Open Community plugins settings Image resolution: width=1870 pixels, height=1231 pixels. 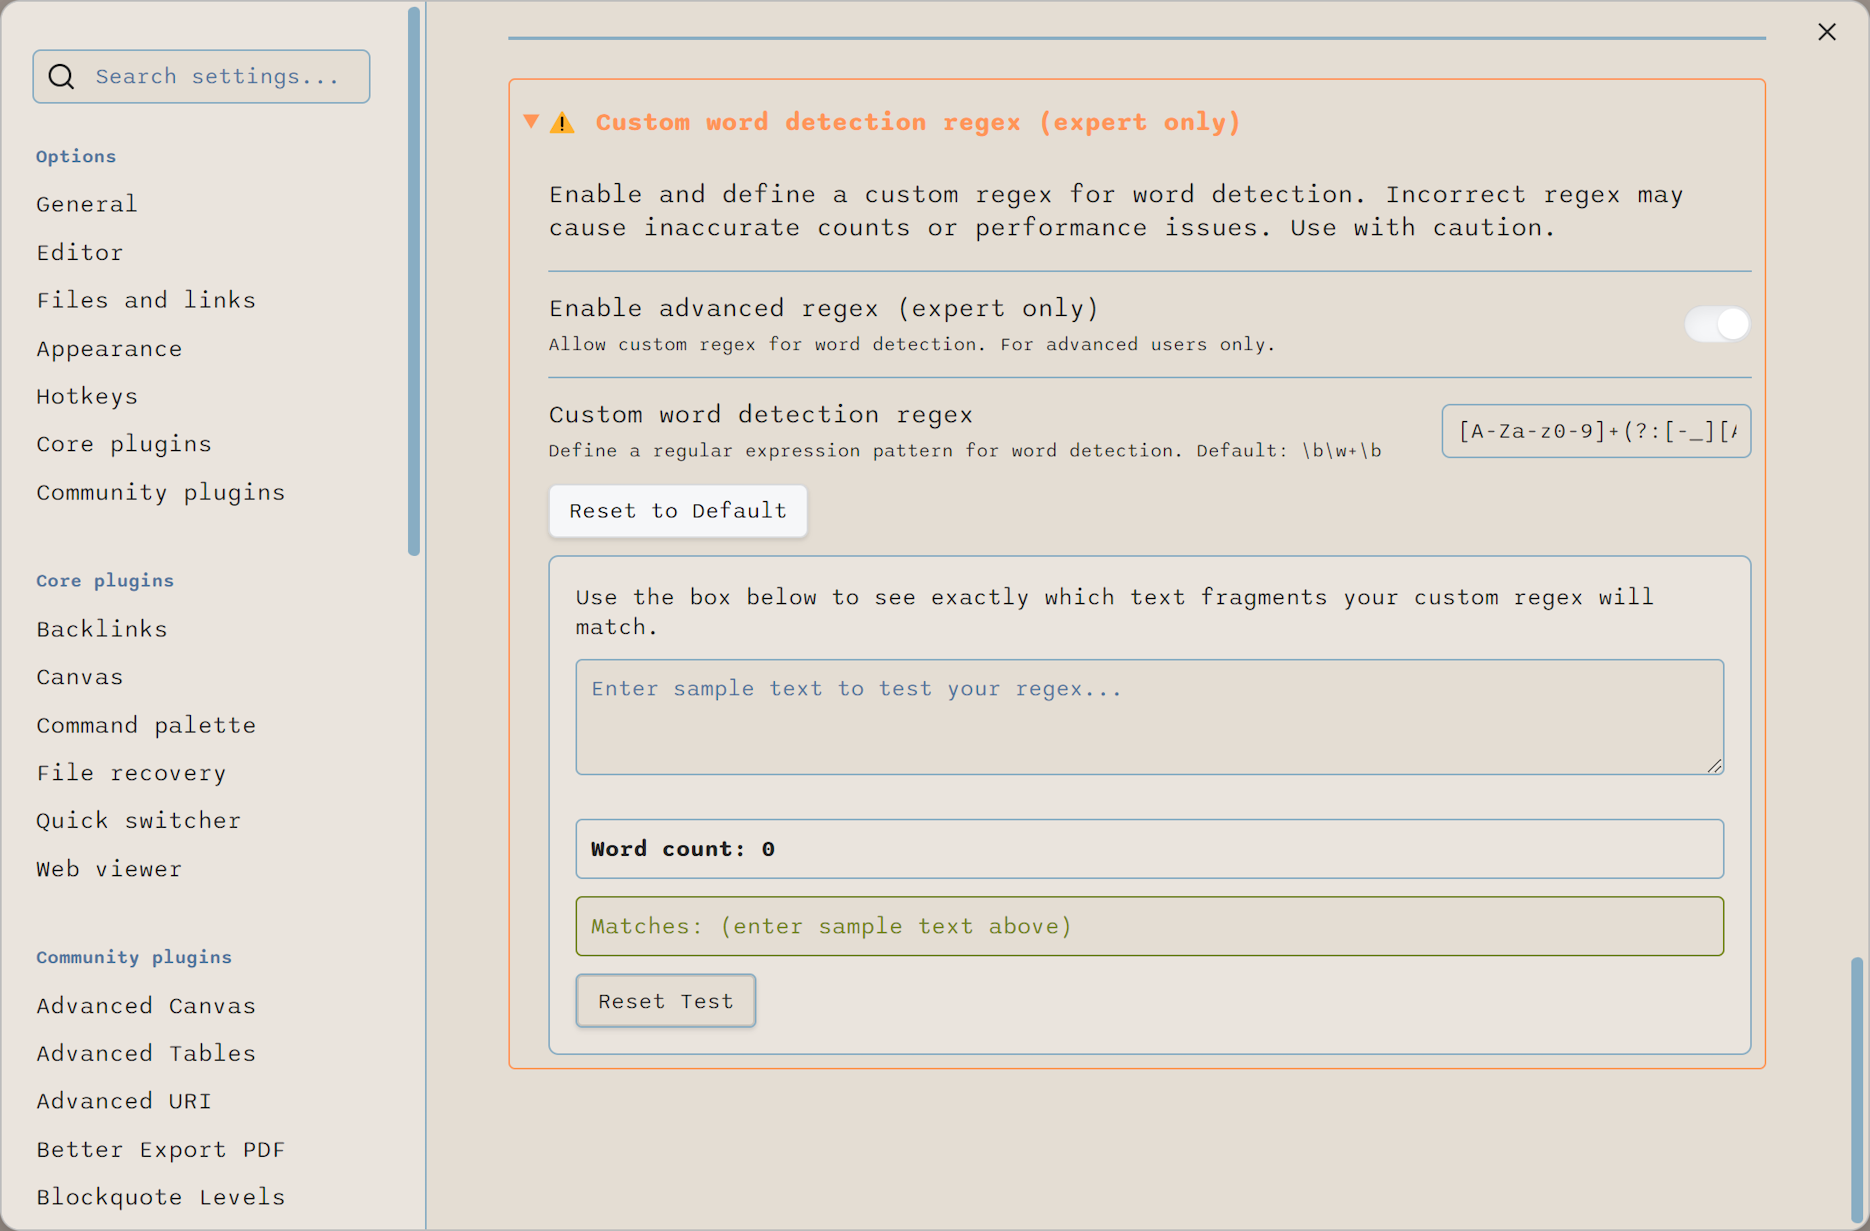pyautogui.click(x=160, y=492)
